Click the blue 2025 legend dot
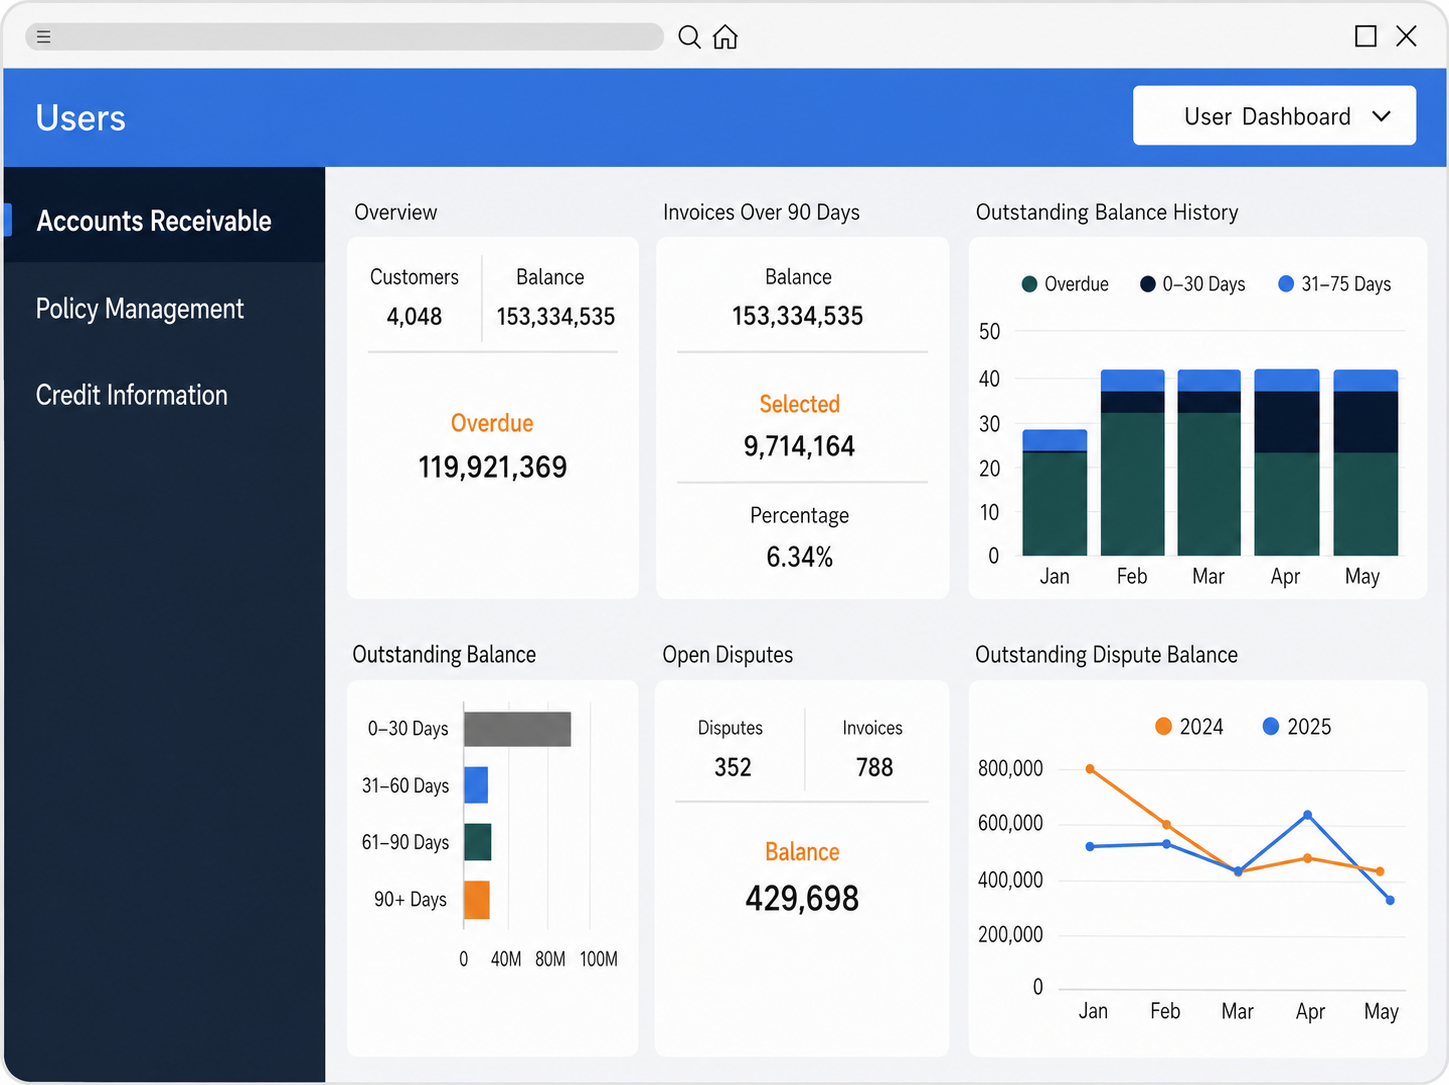Viewport: 1449px width, 1085px height. [1271, 726]
